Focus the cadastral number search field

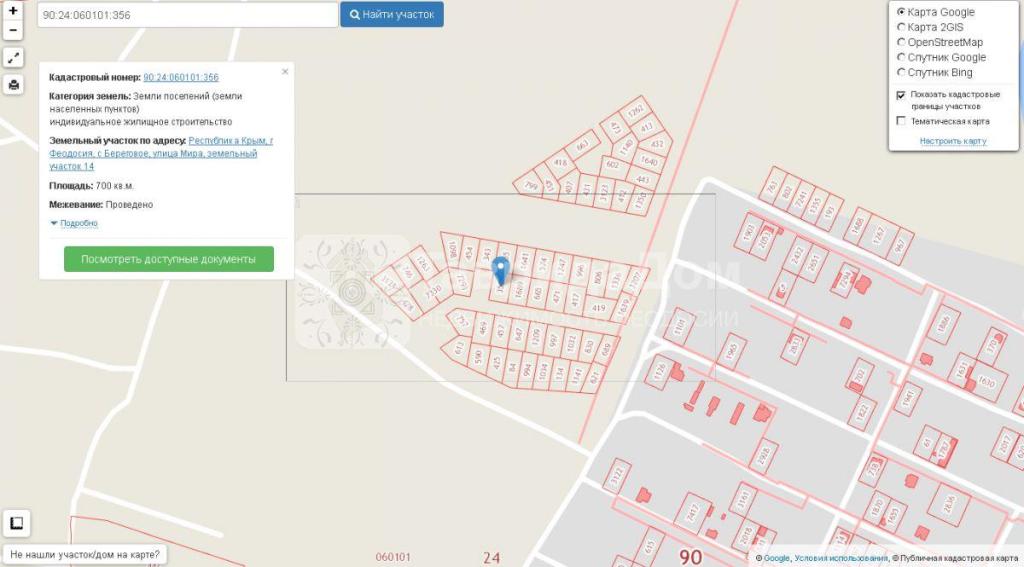pyautogui.click(x=187, y=15)
